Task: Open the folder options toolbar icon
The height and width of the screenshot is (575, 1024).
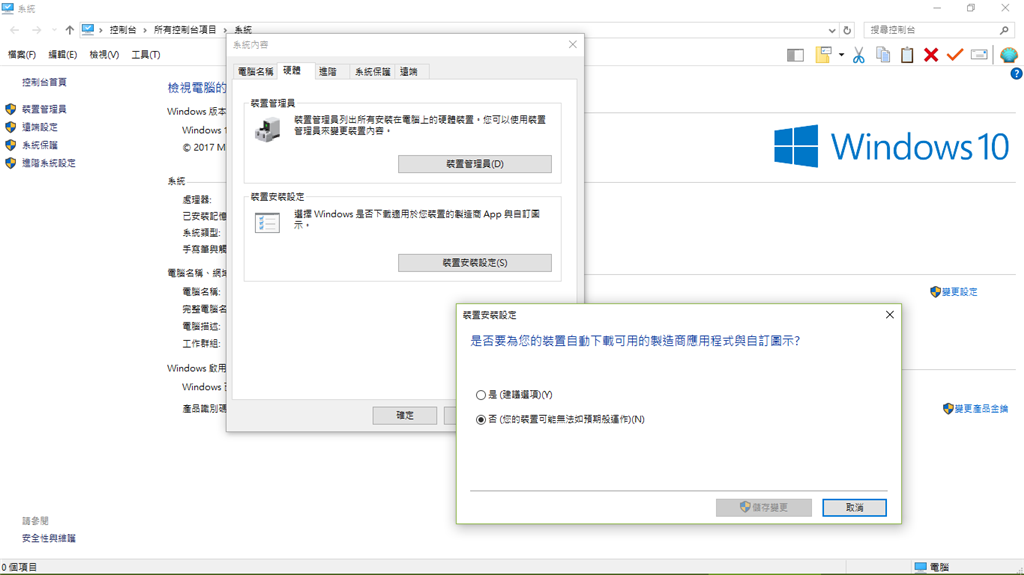Action: tap(823, 55)
